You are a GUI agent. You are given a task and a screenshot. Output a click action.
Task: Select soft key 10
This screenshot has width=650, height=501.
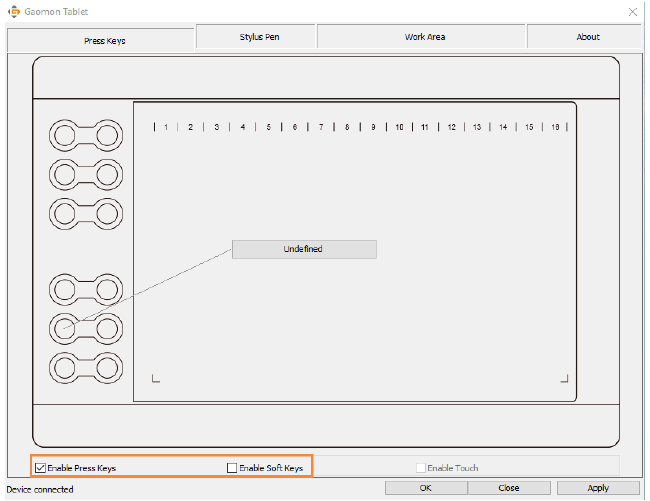tap(399, 127)
